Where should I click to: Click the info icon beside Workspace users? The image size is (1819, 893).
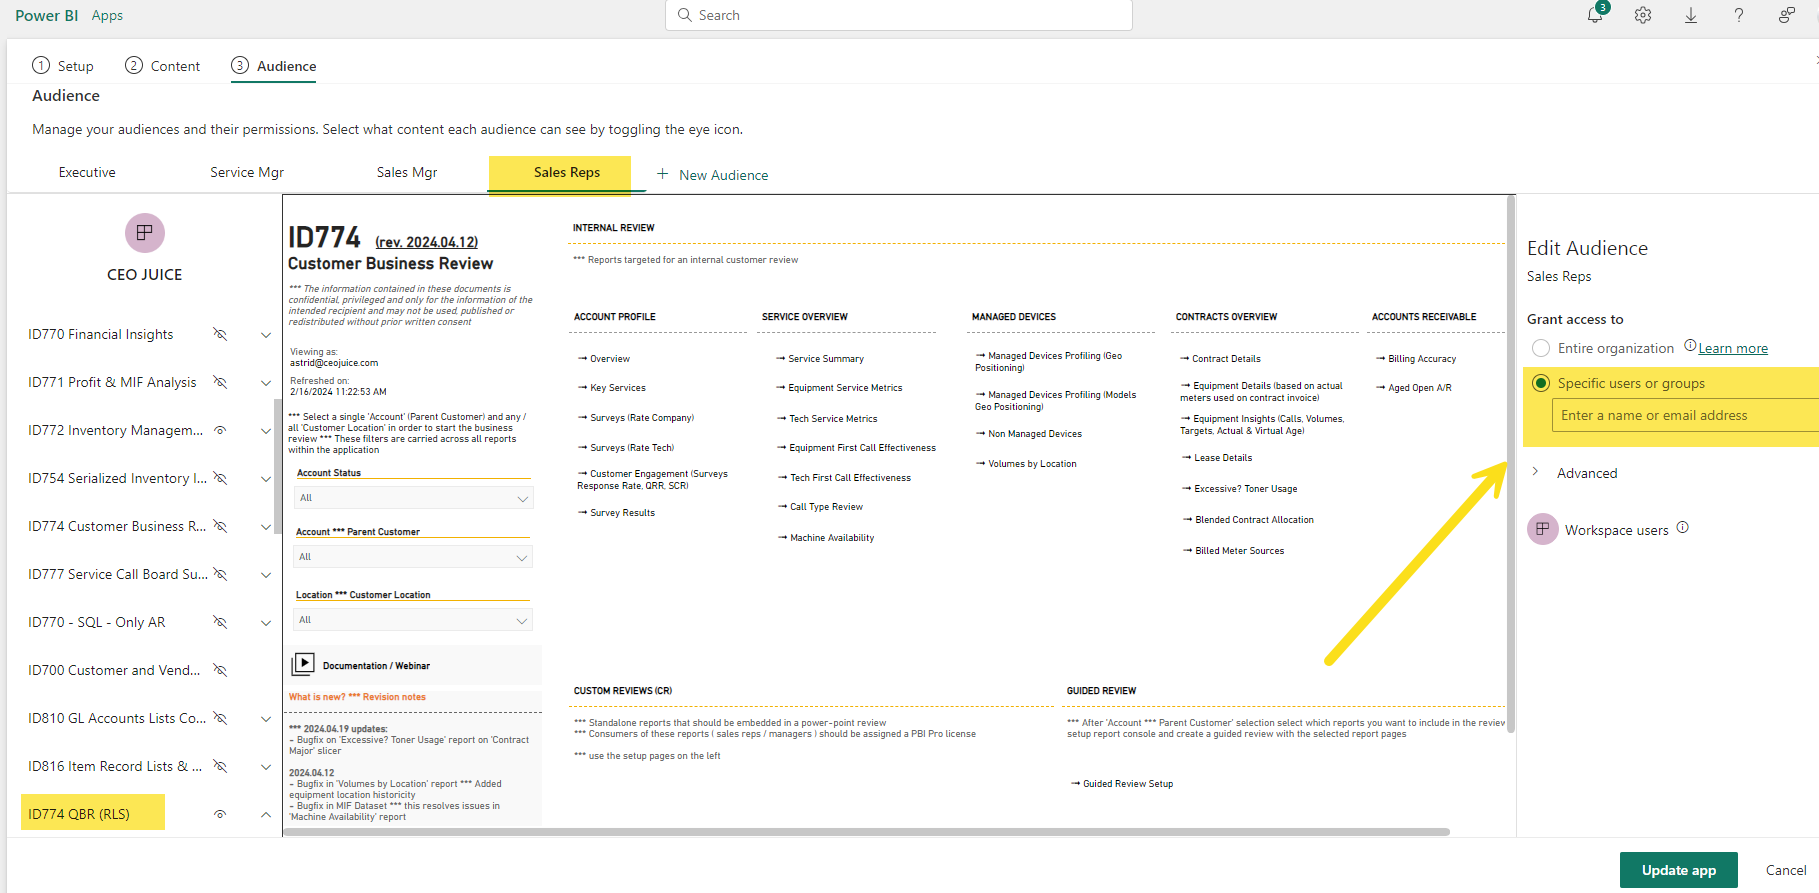1683,527
